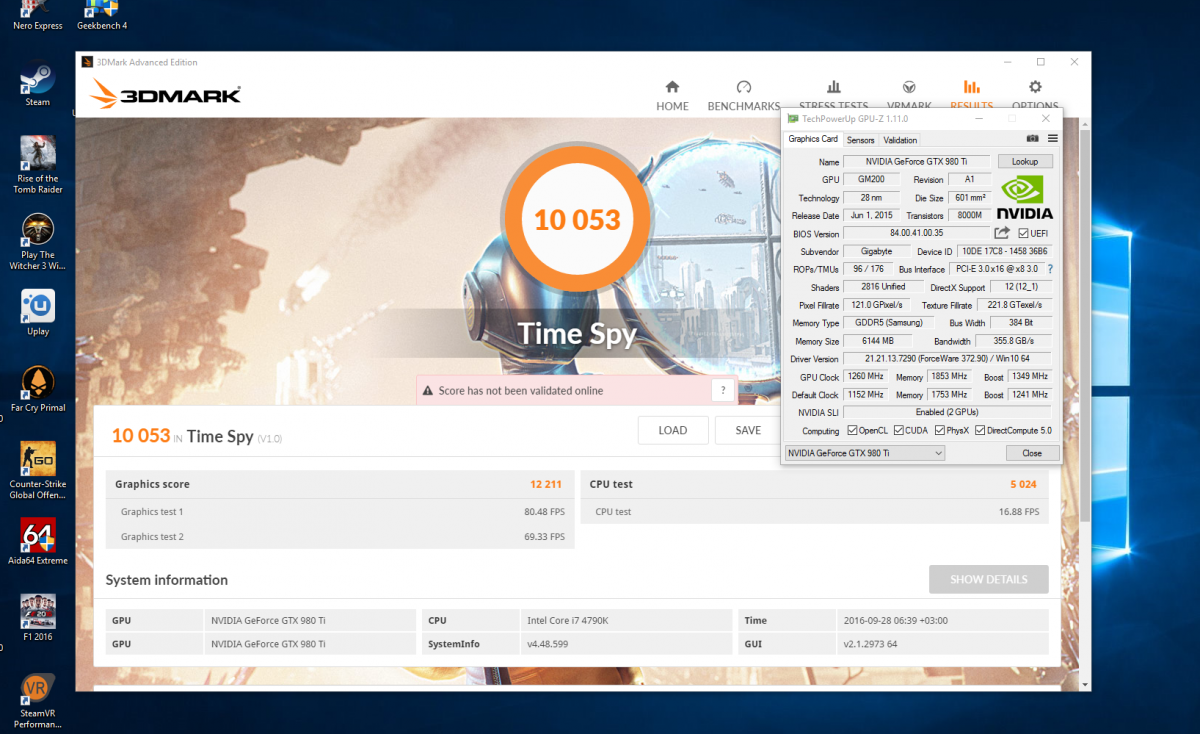Image resolution: width=1200 pixels, height=734 pixels.
Task: Click SHOW DETAILS for system information
Action: [988, 579]
